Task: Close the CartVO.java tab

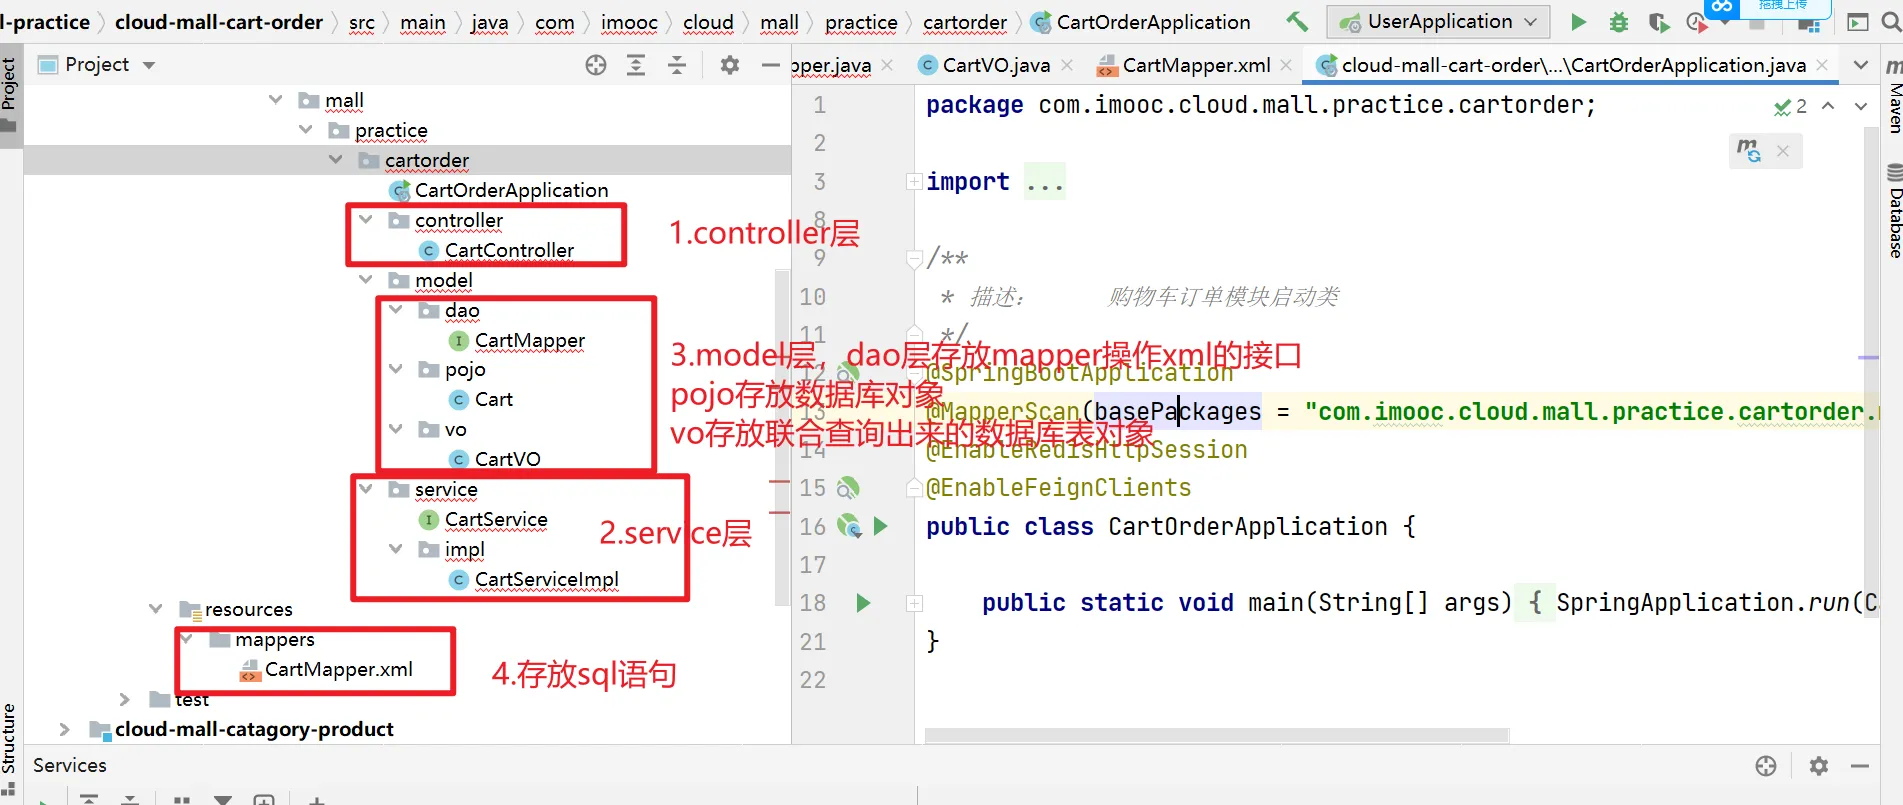Action: [1067, 65]
